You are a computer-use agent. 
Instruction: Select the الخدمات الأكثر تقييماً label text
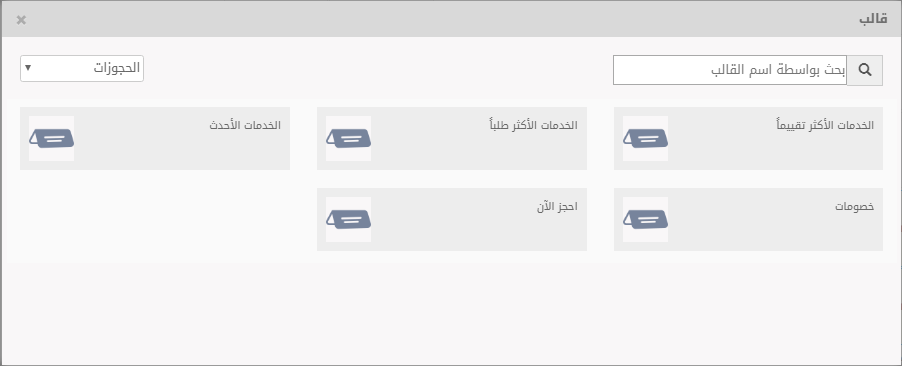(x=825, y=124)
